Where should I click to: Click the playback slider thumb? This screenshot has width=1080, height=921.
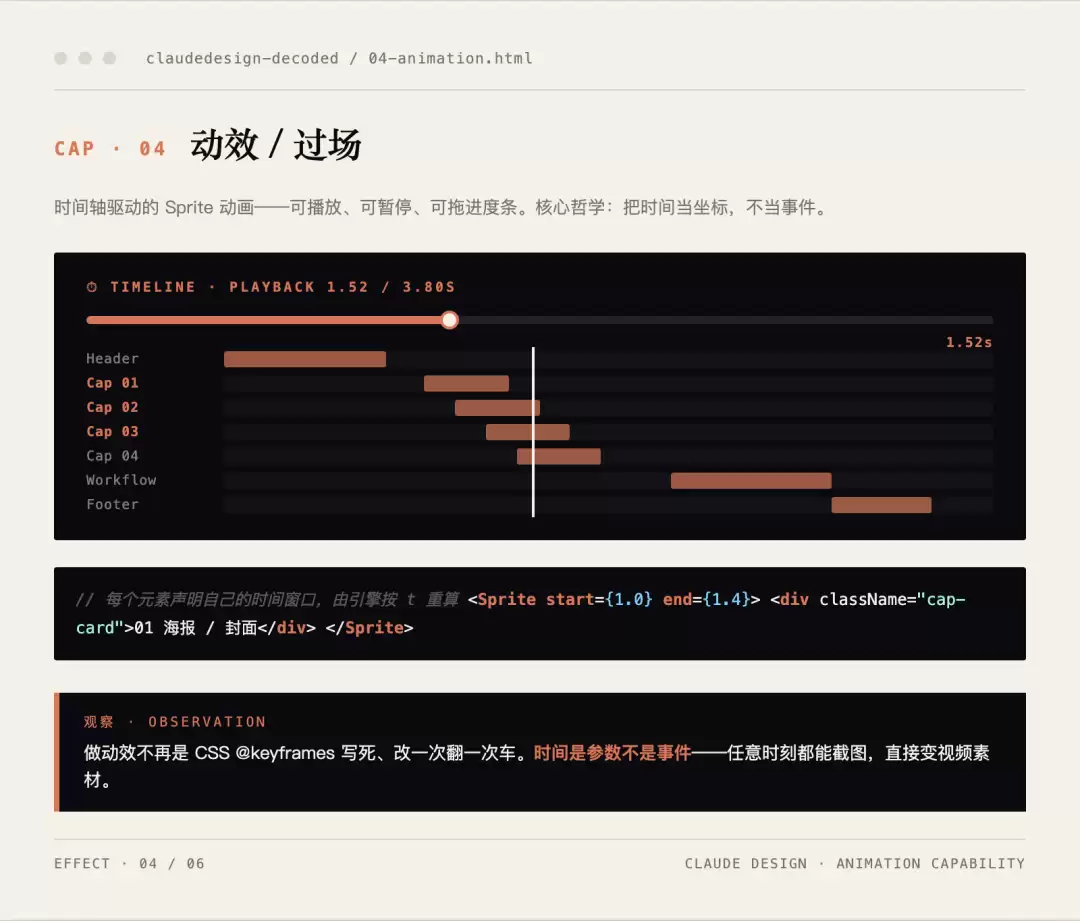coord(450,320)
